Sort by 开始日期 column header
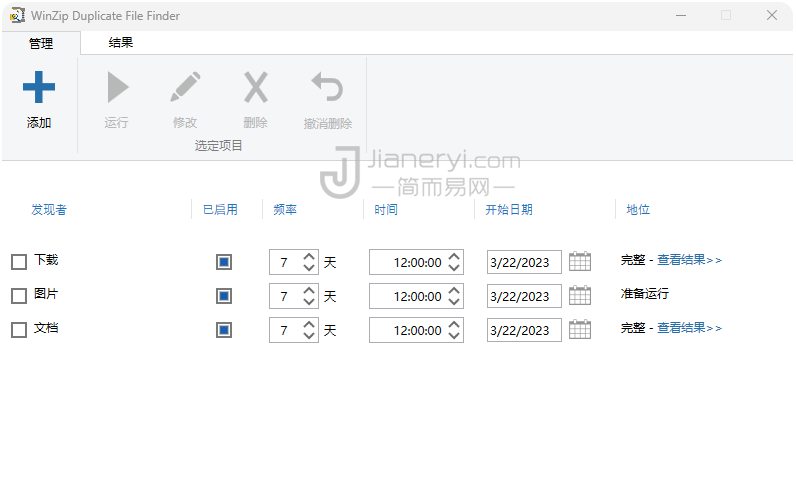 (x=509, y=210)
